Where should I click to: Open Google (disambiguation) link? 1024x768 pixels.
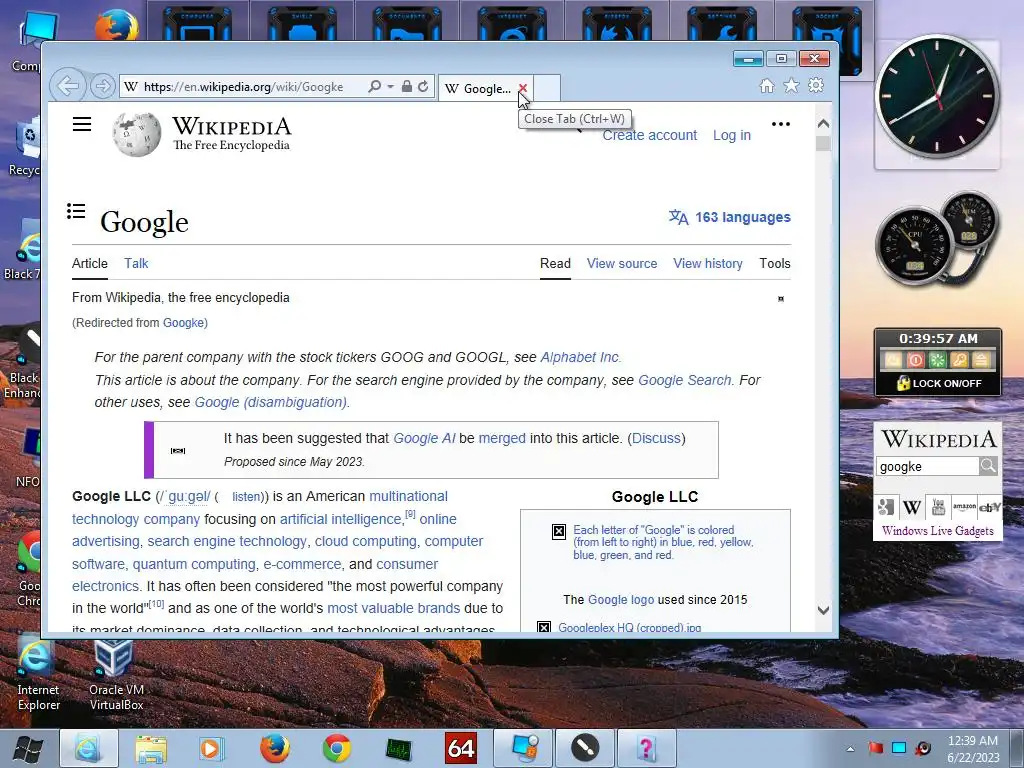(x=272, y=402)
